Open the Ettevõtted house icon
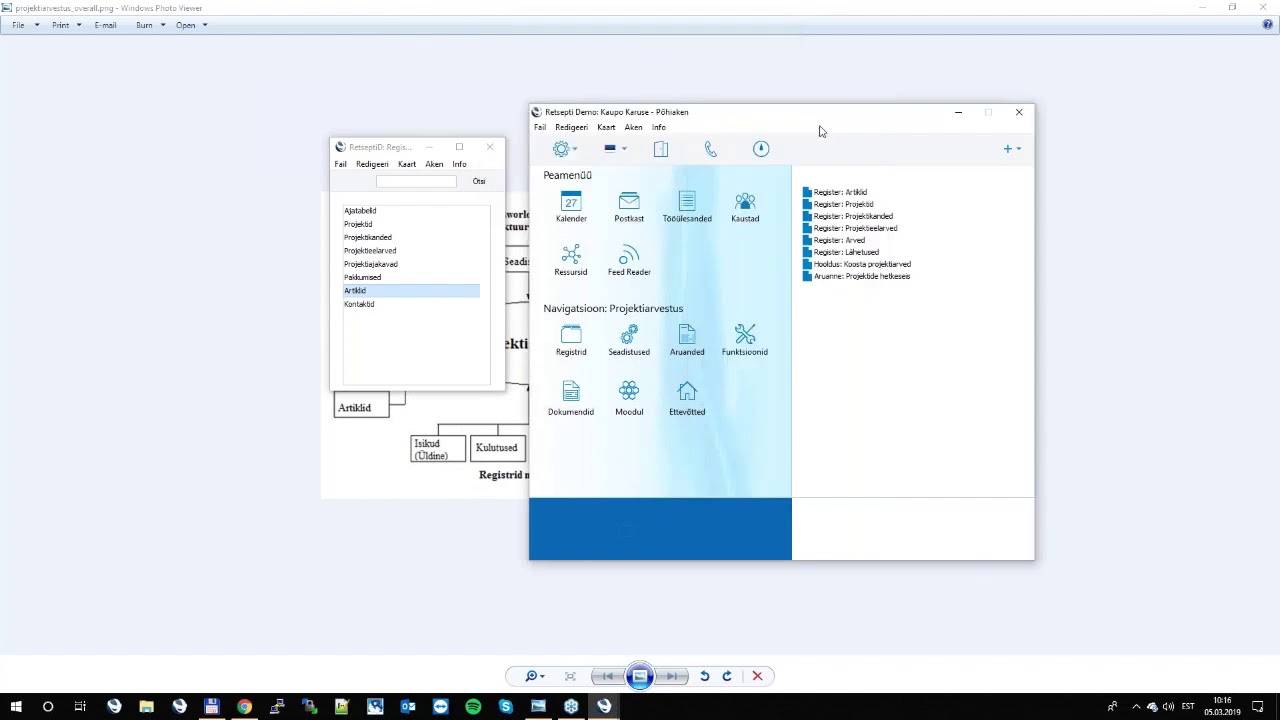1280x720 pixels. pyautogui.click(x=687, y=391)
